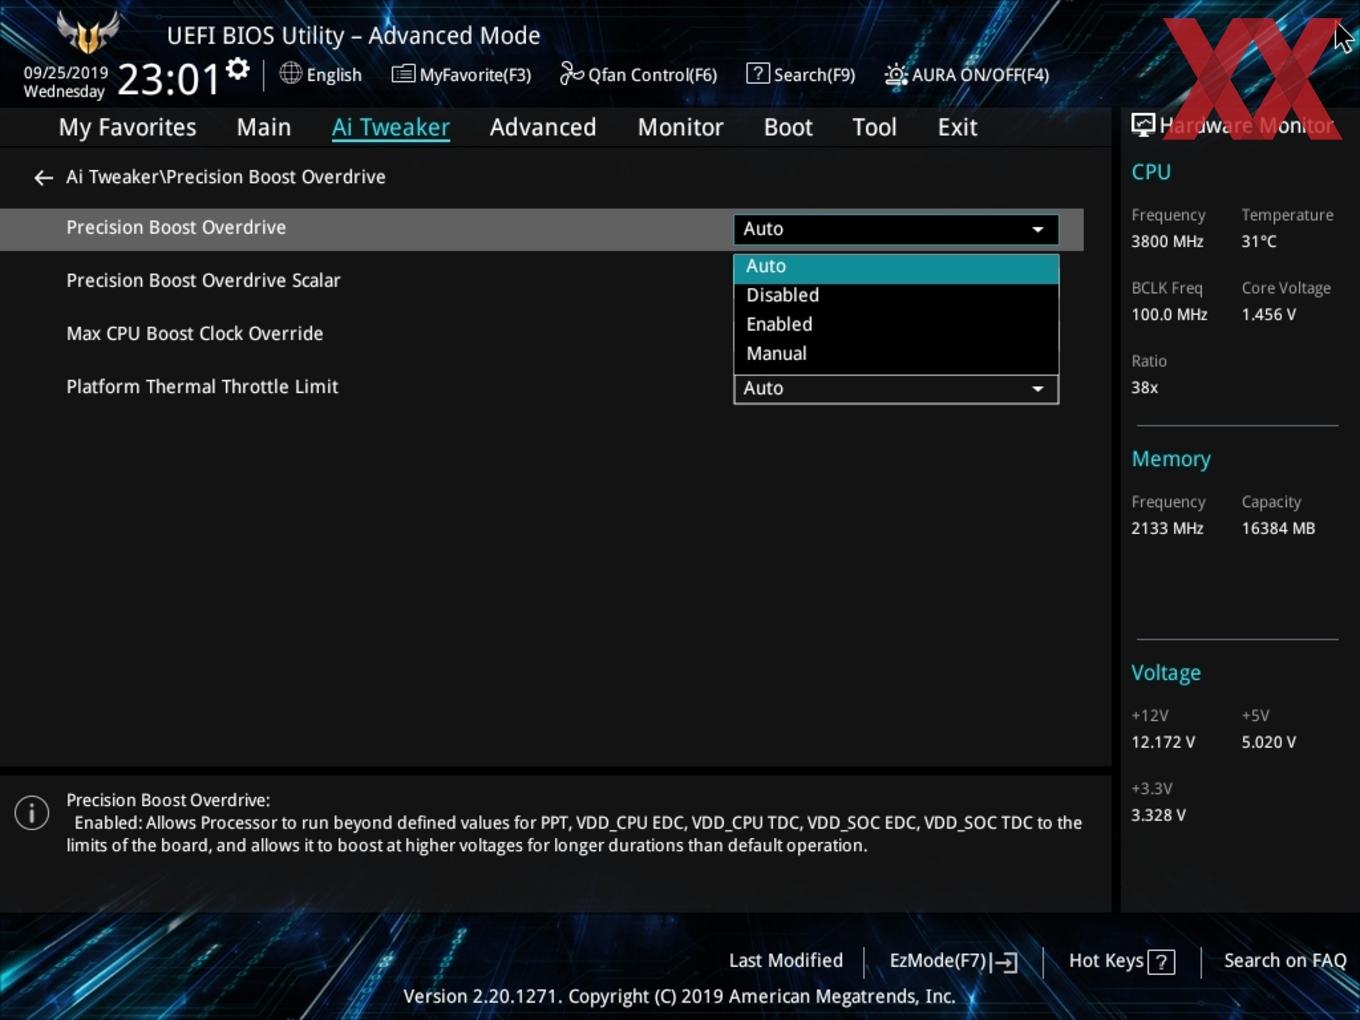Click Search on FAQ link
The image size is (1360, 1020).
pos(1285,961)
